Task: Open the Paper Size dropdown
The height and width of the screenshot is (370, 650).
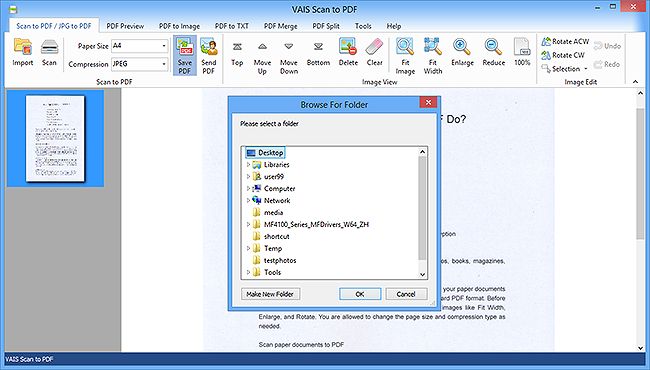Action: click(164, 46)
